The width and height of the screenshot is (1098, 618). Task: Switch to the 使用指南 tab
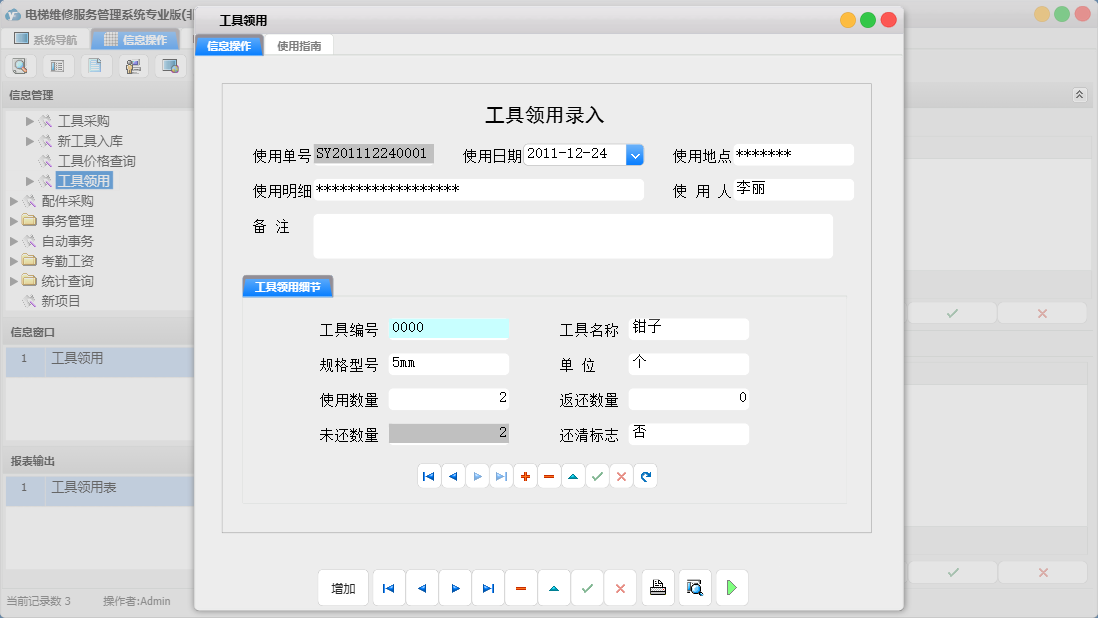click(299, 45)
